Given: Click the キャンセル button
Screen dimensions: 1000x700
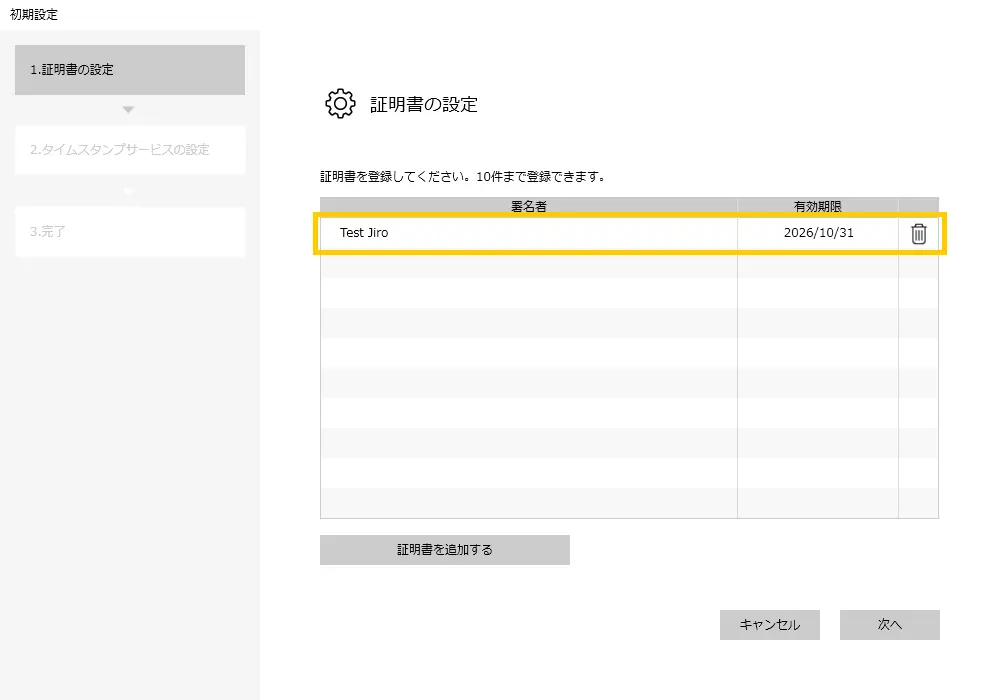Looking at the screenshot, I should (x=769, y=625).
